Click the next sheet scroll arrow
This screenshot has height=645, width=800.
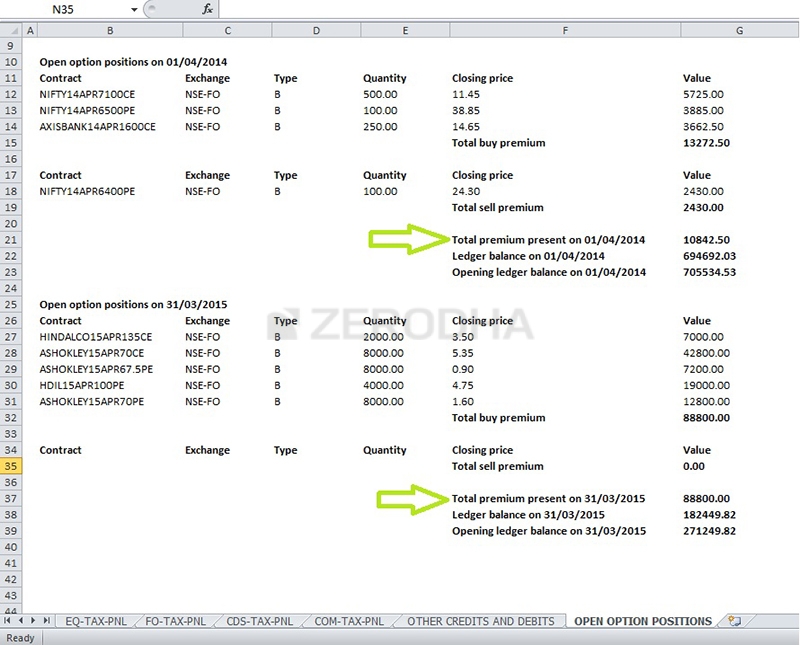tap(36, 620)
